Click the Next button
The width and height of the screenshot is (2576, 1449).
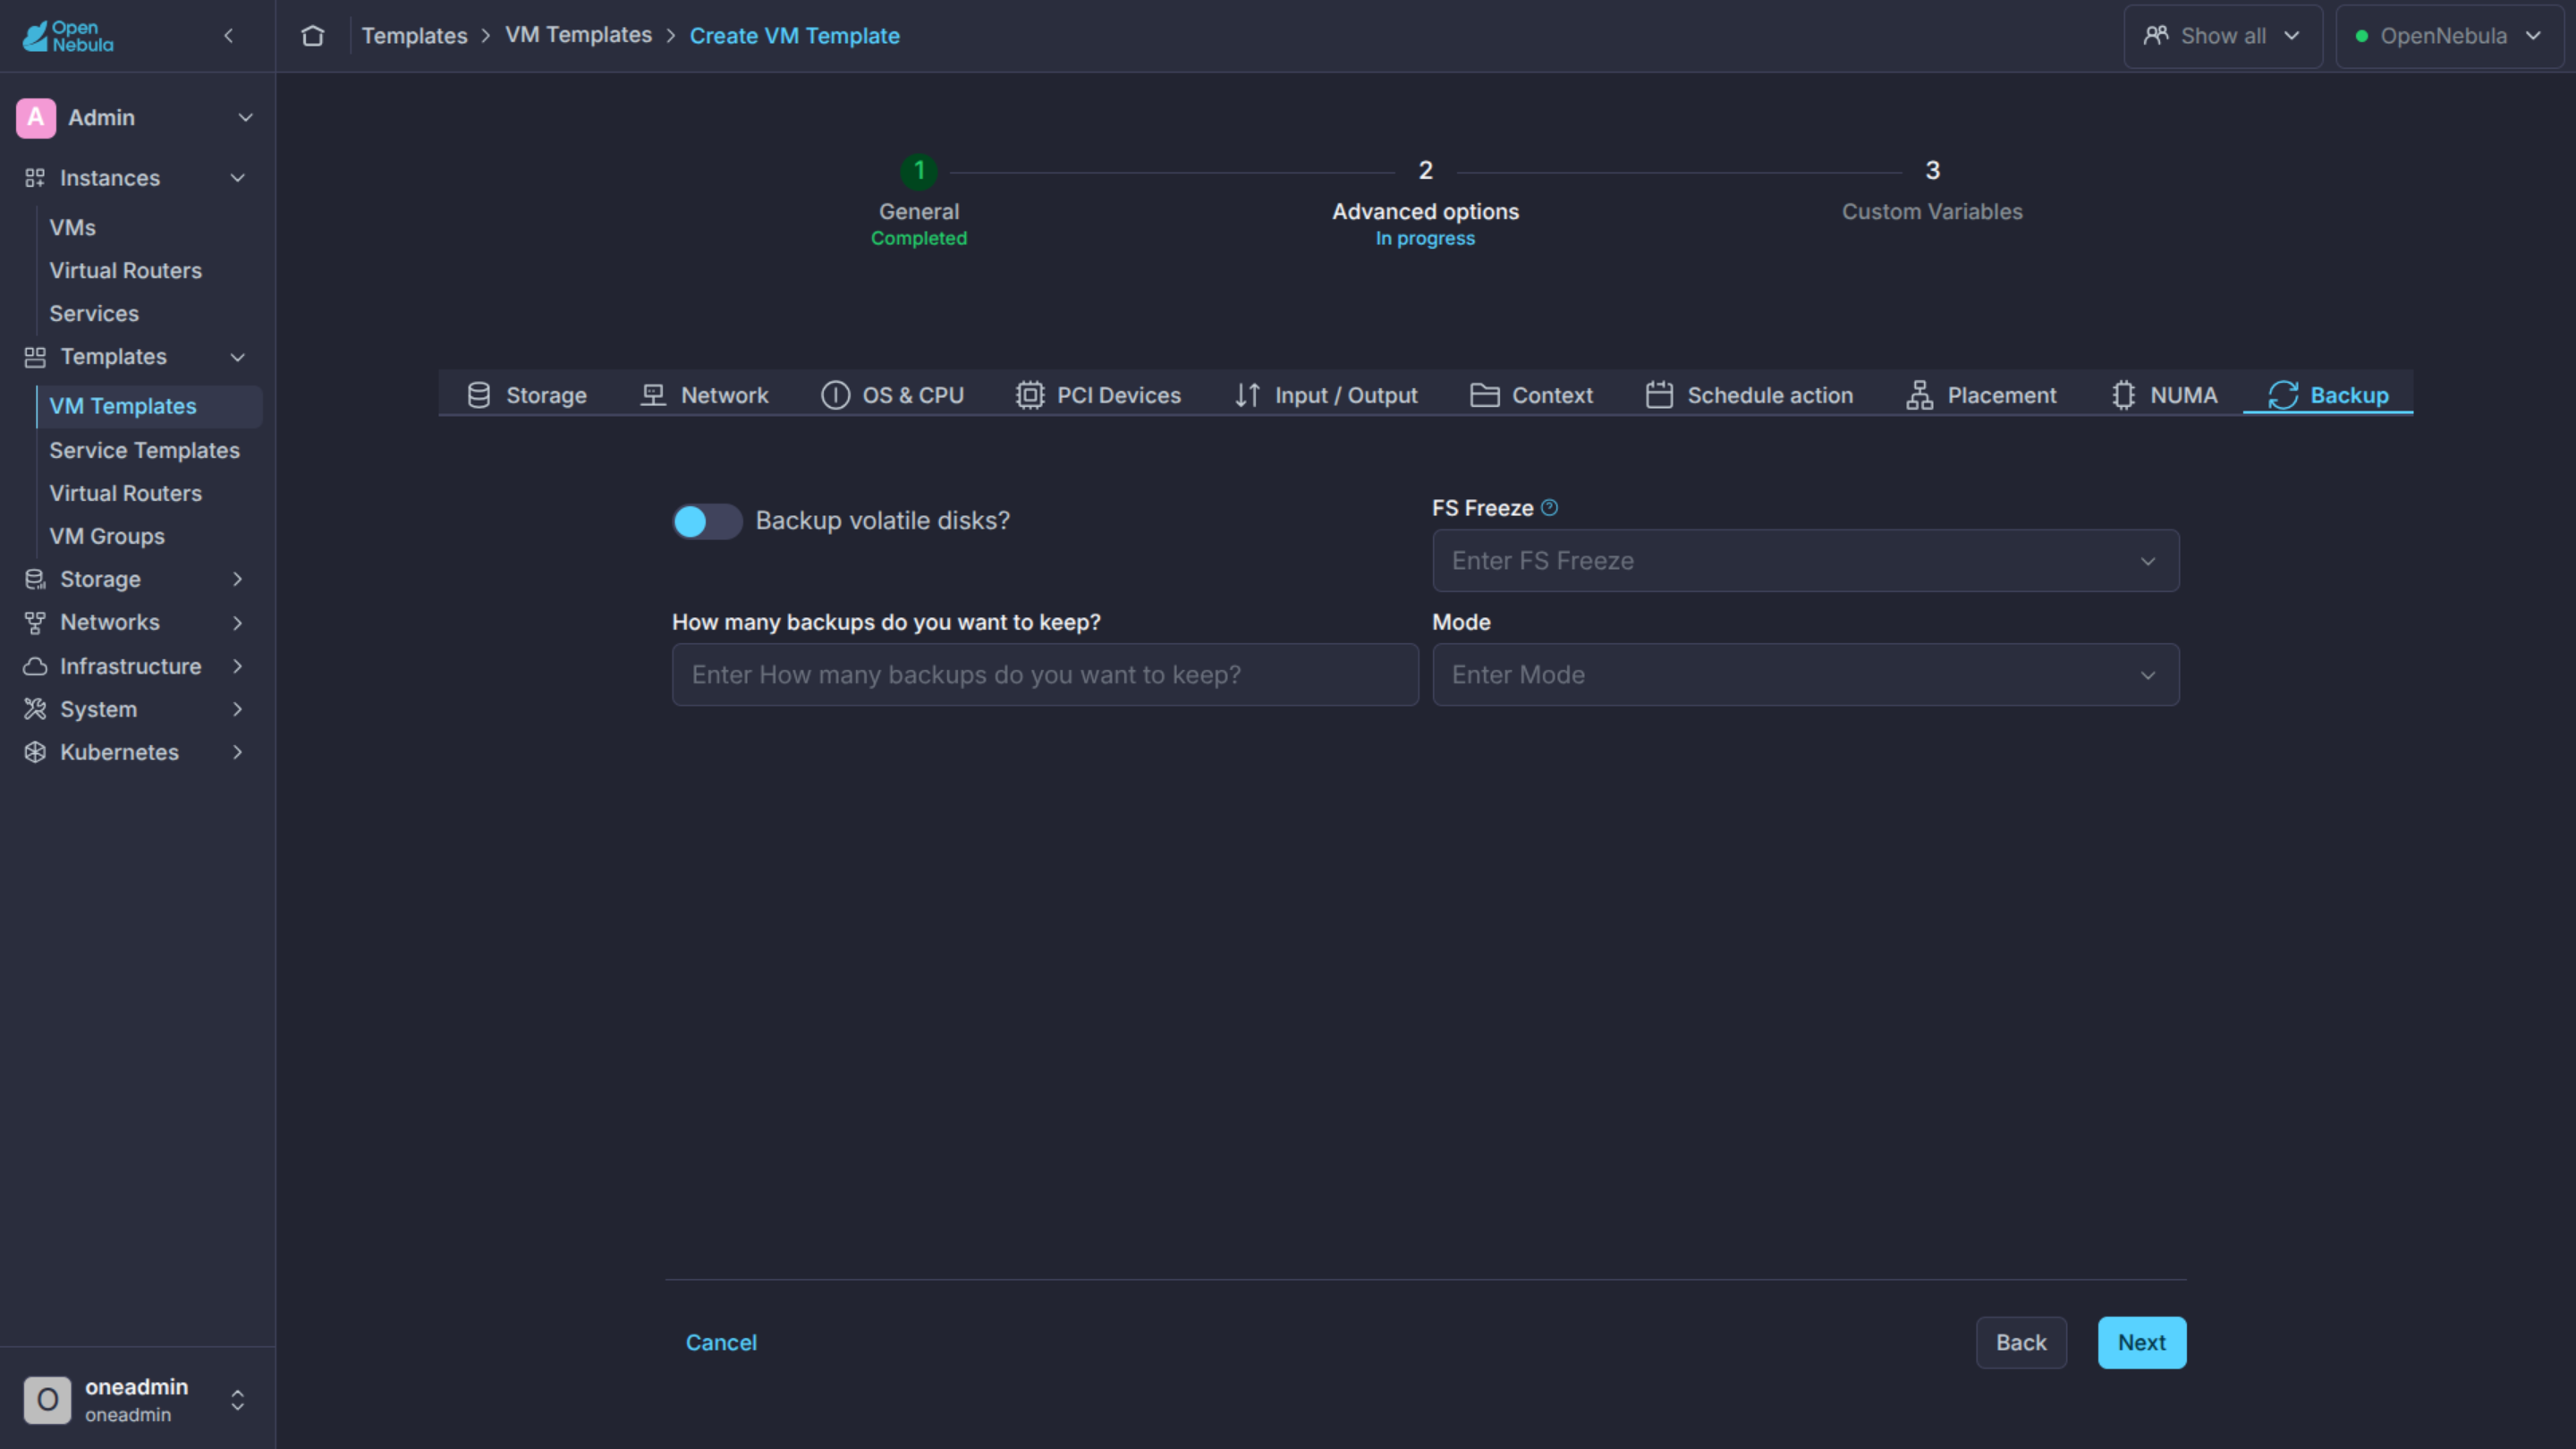coord(2142,1343)
